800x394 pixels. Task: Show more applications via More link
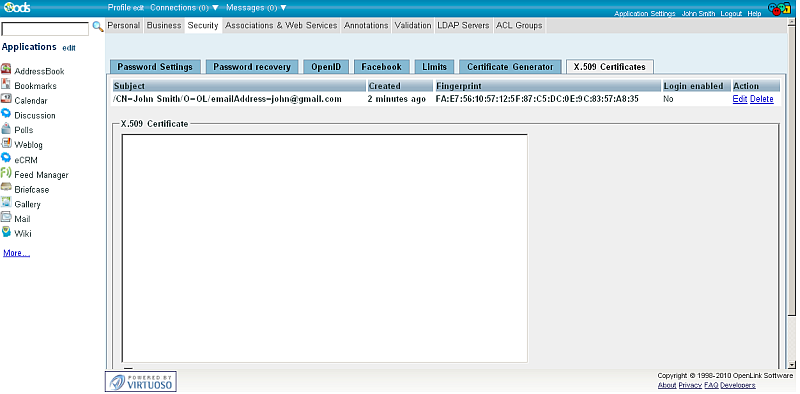coord(16,253)
